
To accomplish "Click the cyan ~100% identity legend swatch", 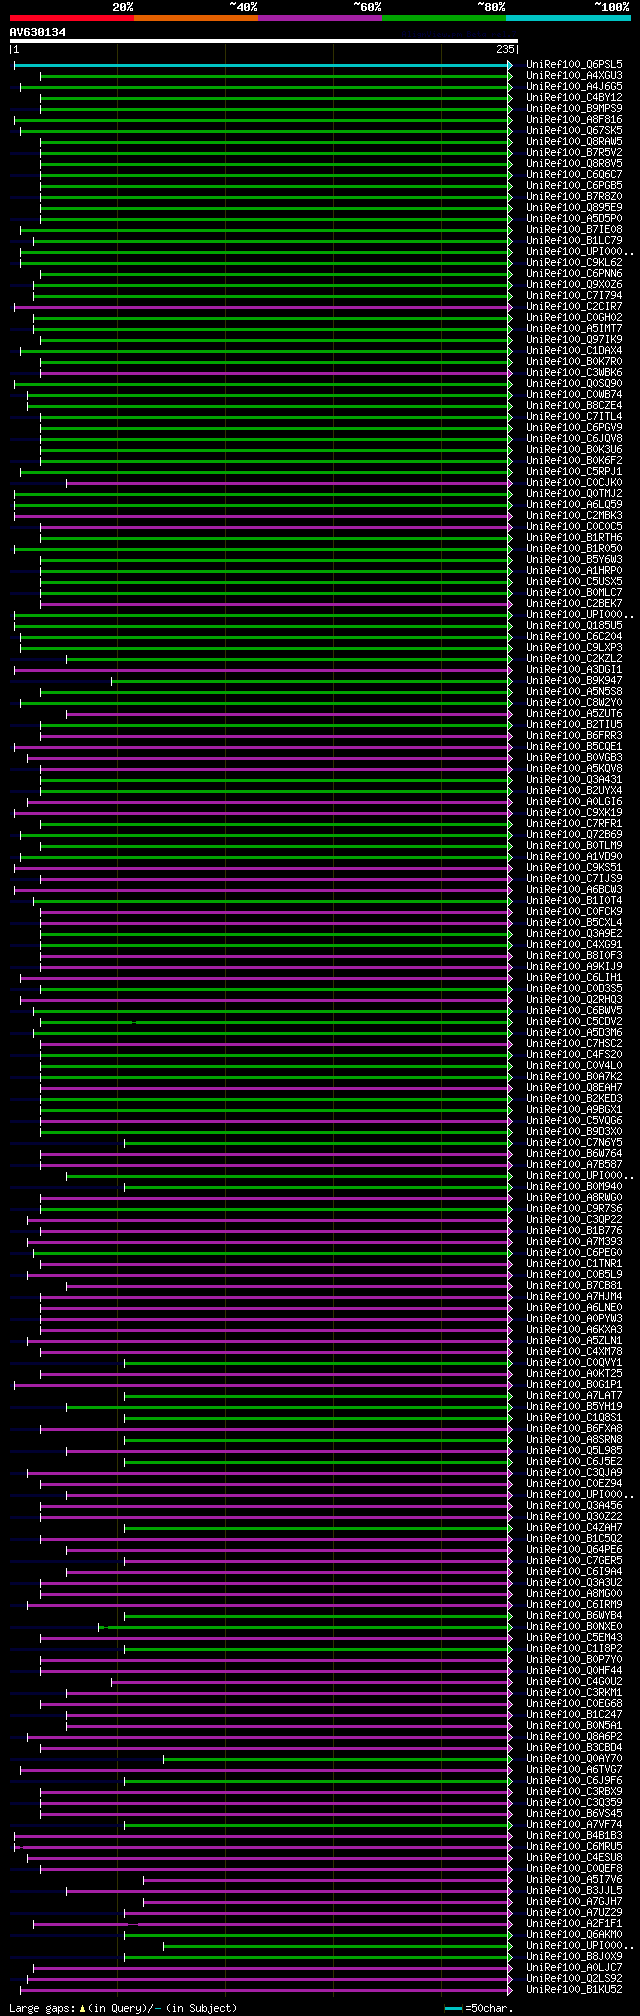I will pos(568,18).
